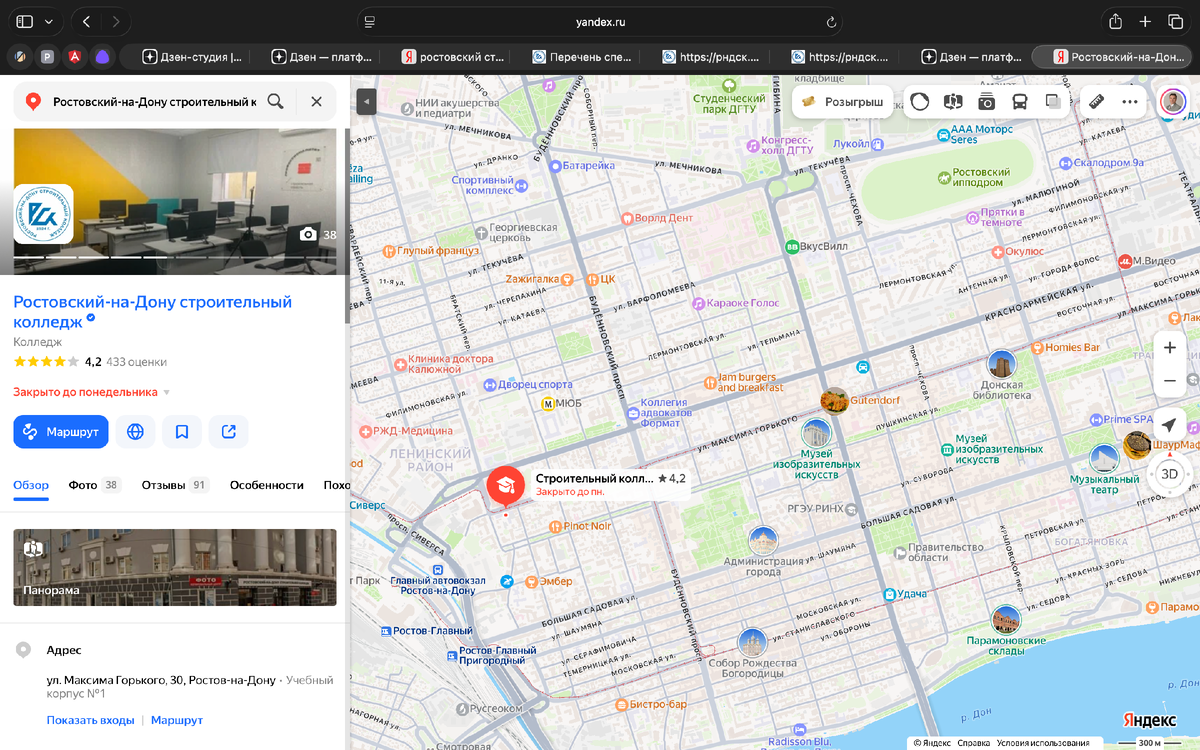
Task: Open Справка link at map bottom
Action: click(973, 743)
